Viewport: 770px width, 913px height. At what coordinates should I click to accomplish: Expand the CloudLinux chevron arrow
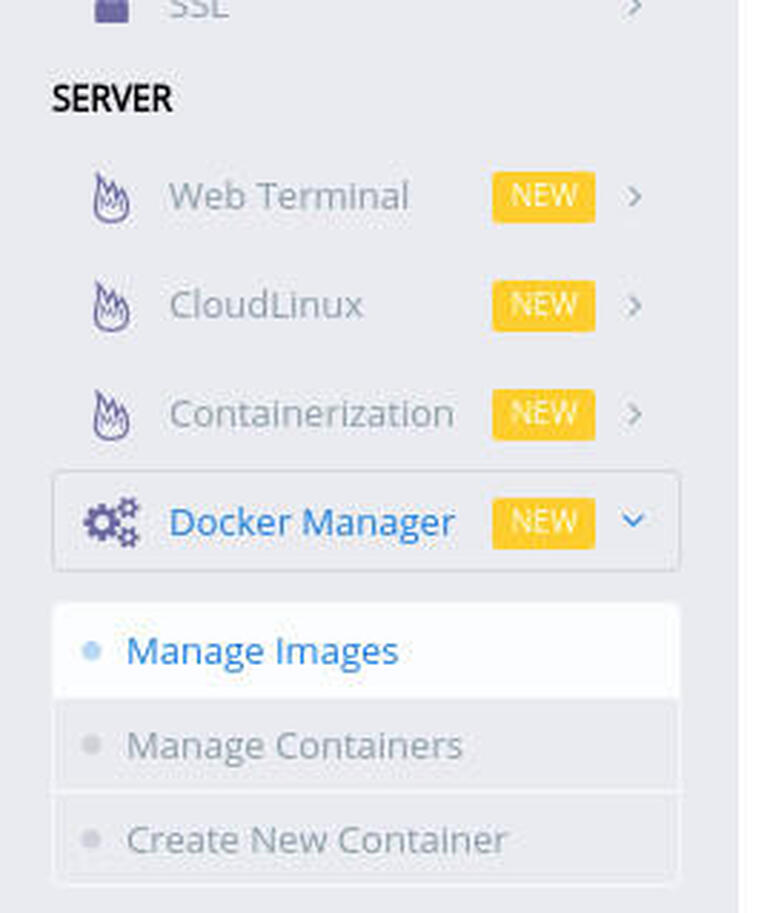[x=635, y=306]
